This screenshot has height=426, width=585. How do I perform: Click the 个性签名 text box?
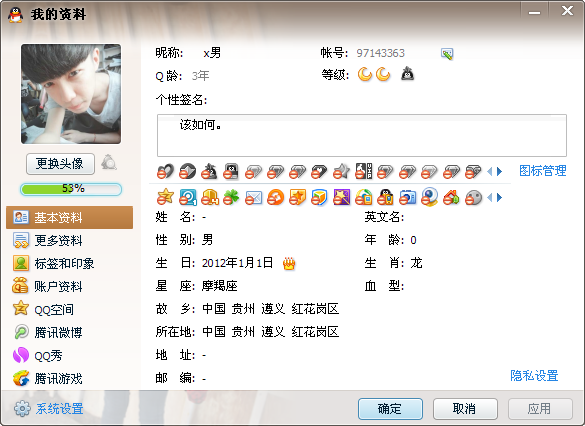pyautogui.click(x=362, y=135)
